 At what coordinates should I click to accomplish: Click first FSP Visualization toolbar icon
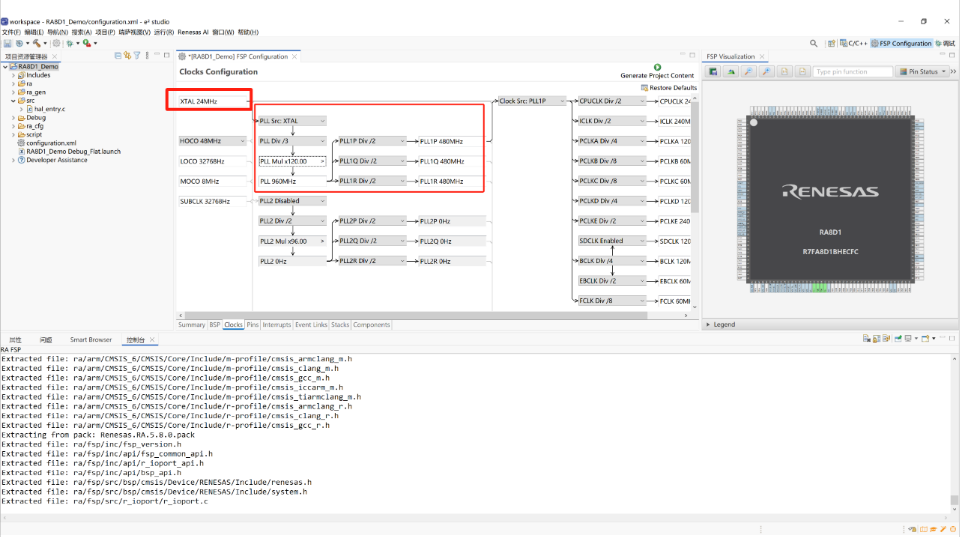pyautogui.click(x=713, y=72)
